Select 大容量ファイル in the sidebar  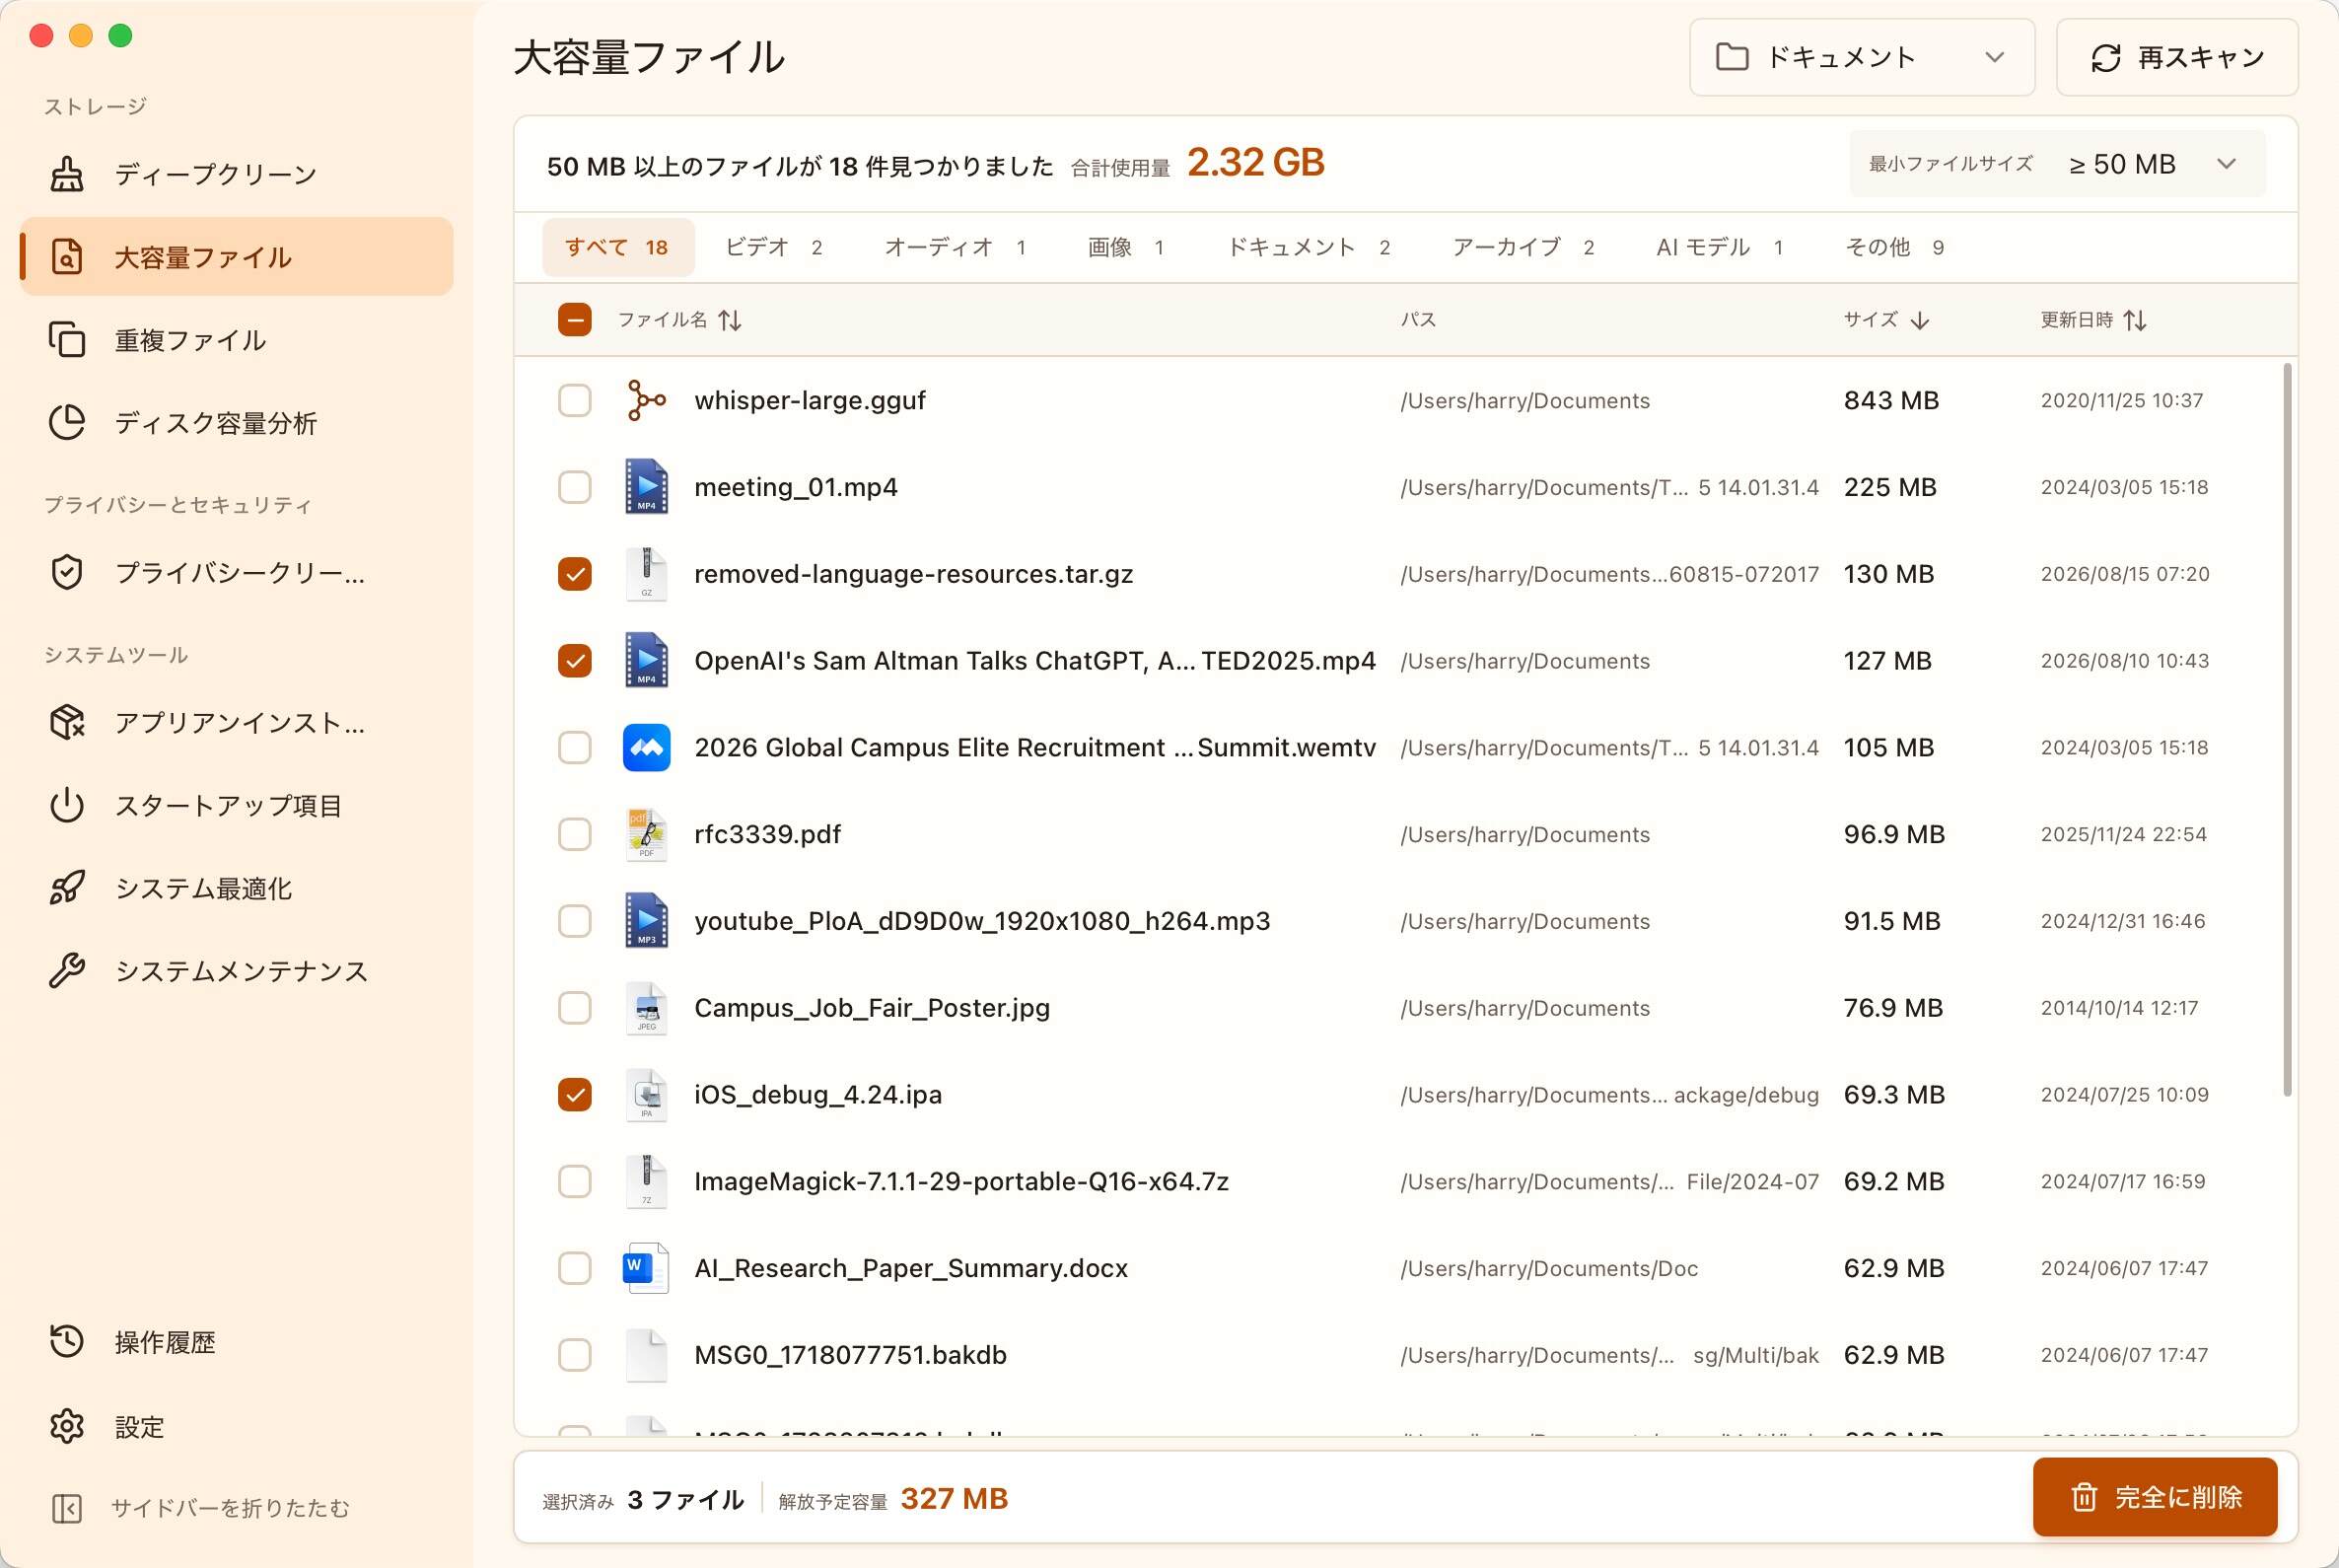(x=237, y=257)
